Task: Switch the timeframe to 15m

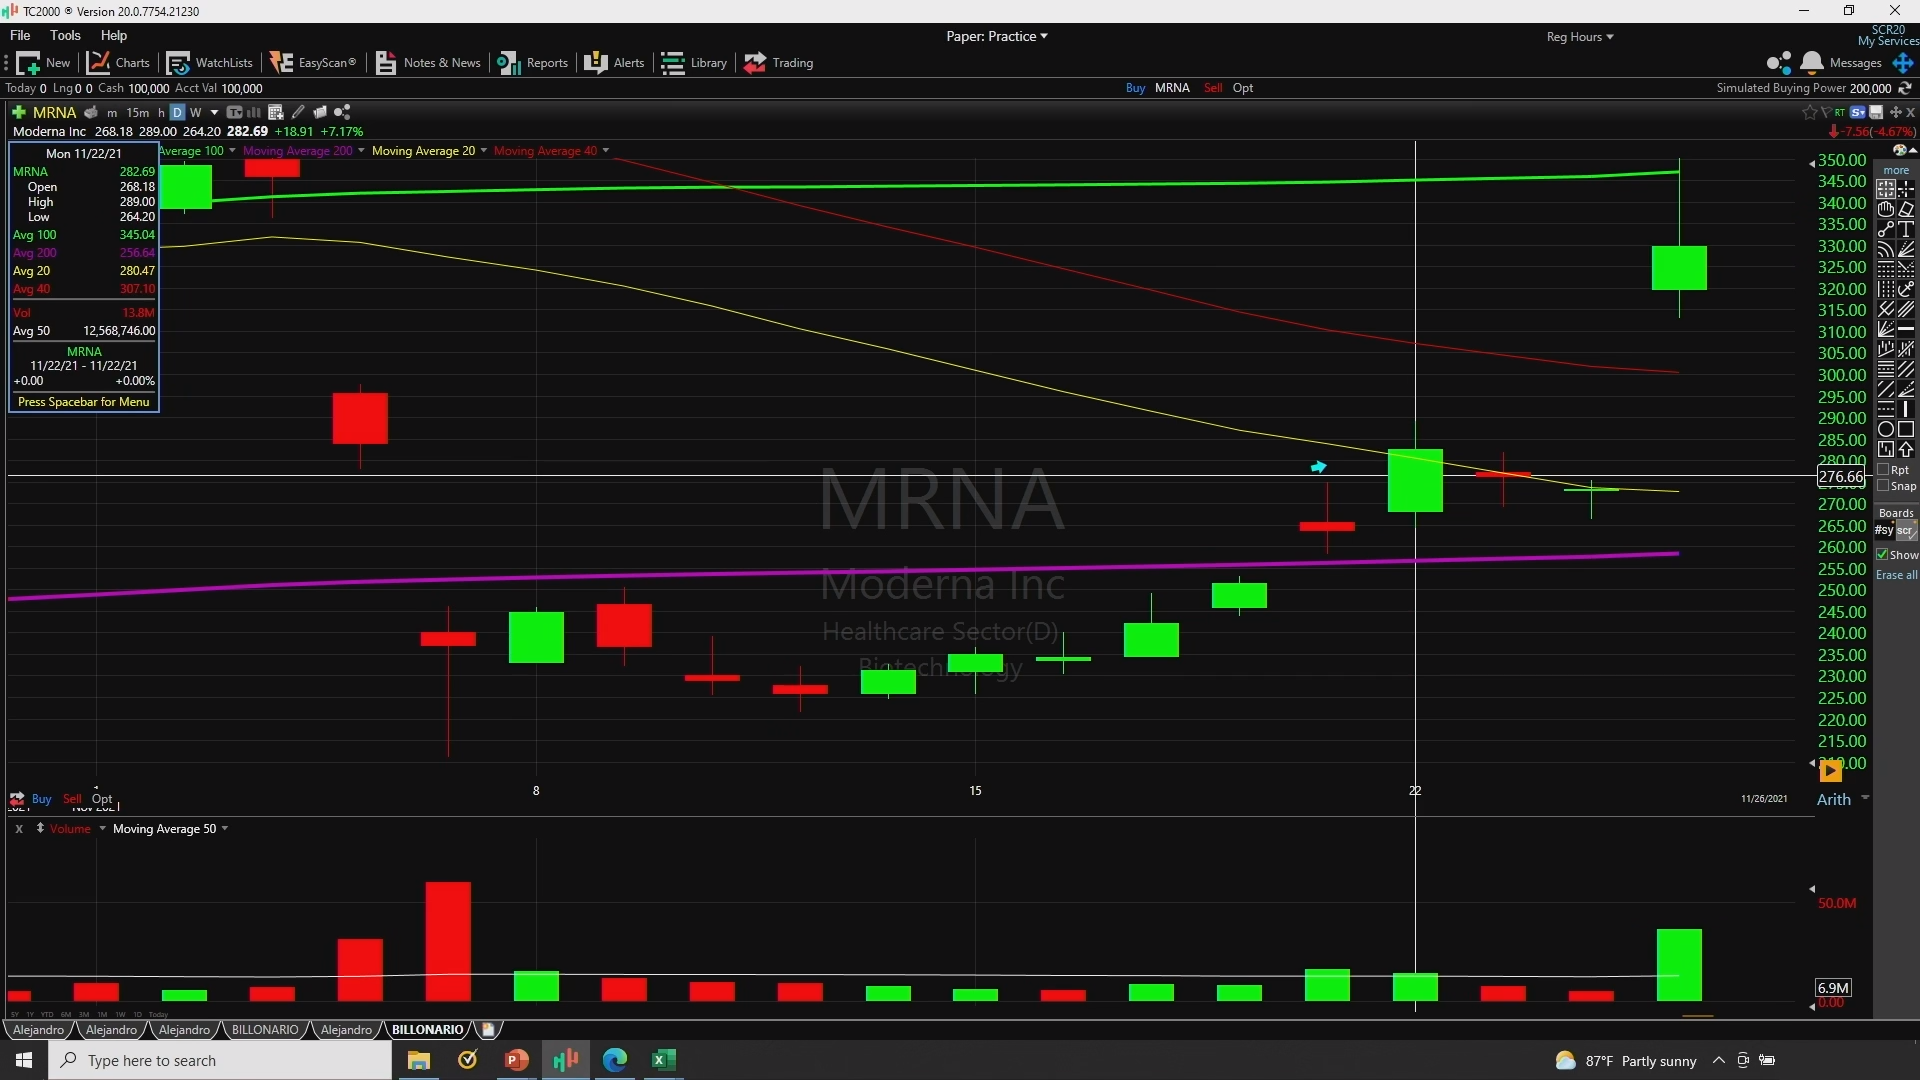Action: 137,112
